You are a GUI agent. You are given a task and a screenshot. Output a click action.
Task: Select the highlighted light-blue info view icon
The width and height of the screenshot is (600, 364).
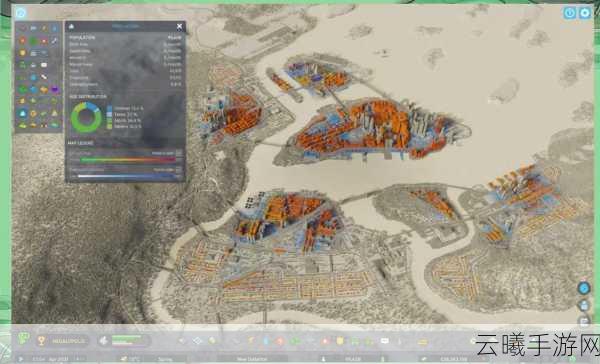tap(23, 114)
